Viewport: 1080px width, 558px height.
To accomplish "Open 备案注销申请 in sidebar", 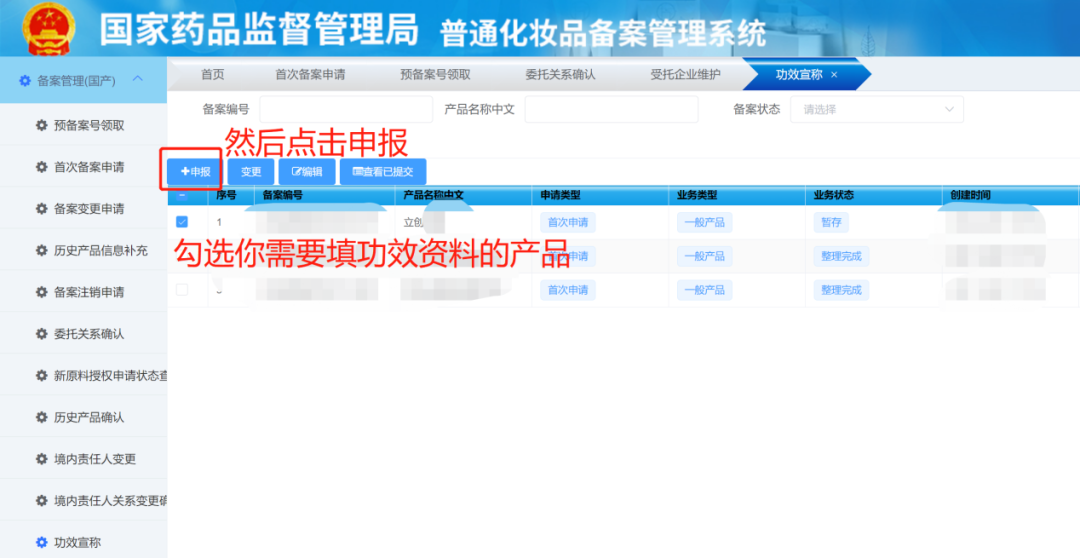I will pyautogui.click(x=83, y=292).
